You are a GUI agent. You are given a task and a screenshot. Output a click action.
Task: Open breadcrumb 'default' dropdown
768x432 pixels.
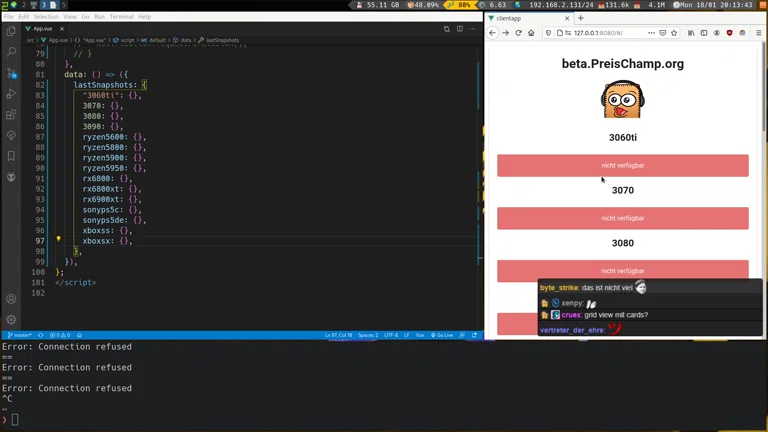[154, 40]
